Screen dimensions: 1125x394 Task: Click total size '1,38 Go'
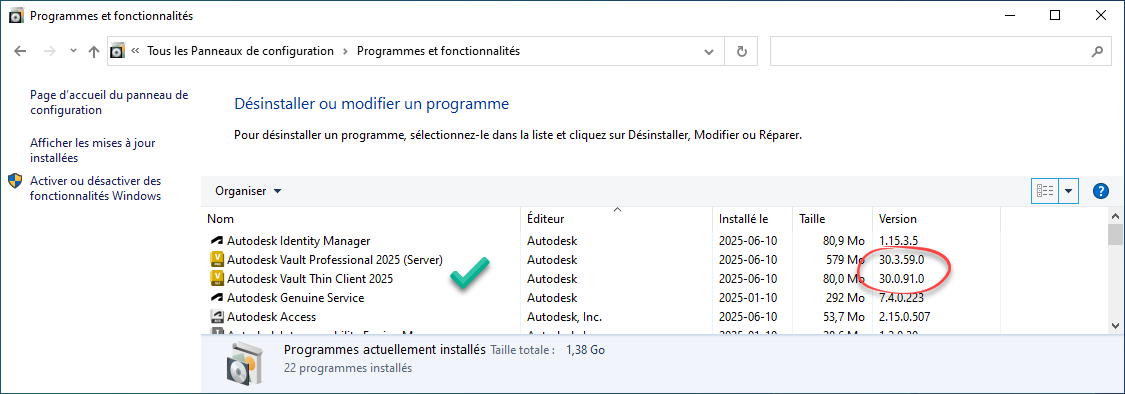pos(585,350)
